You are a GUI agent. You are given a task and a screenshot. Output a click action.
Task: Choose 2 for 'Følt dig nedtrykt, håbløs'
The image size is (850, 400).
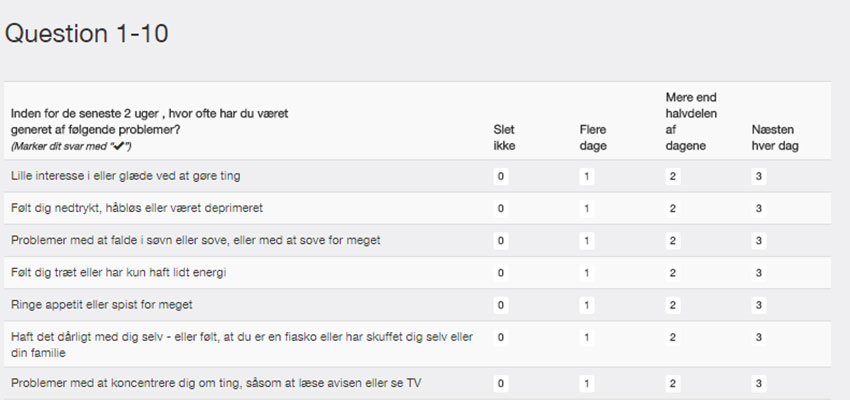click(673, 209)
